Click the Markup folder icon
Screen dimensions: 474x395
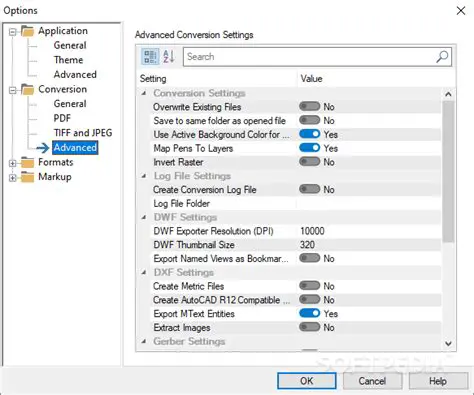27,177
